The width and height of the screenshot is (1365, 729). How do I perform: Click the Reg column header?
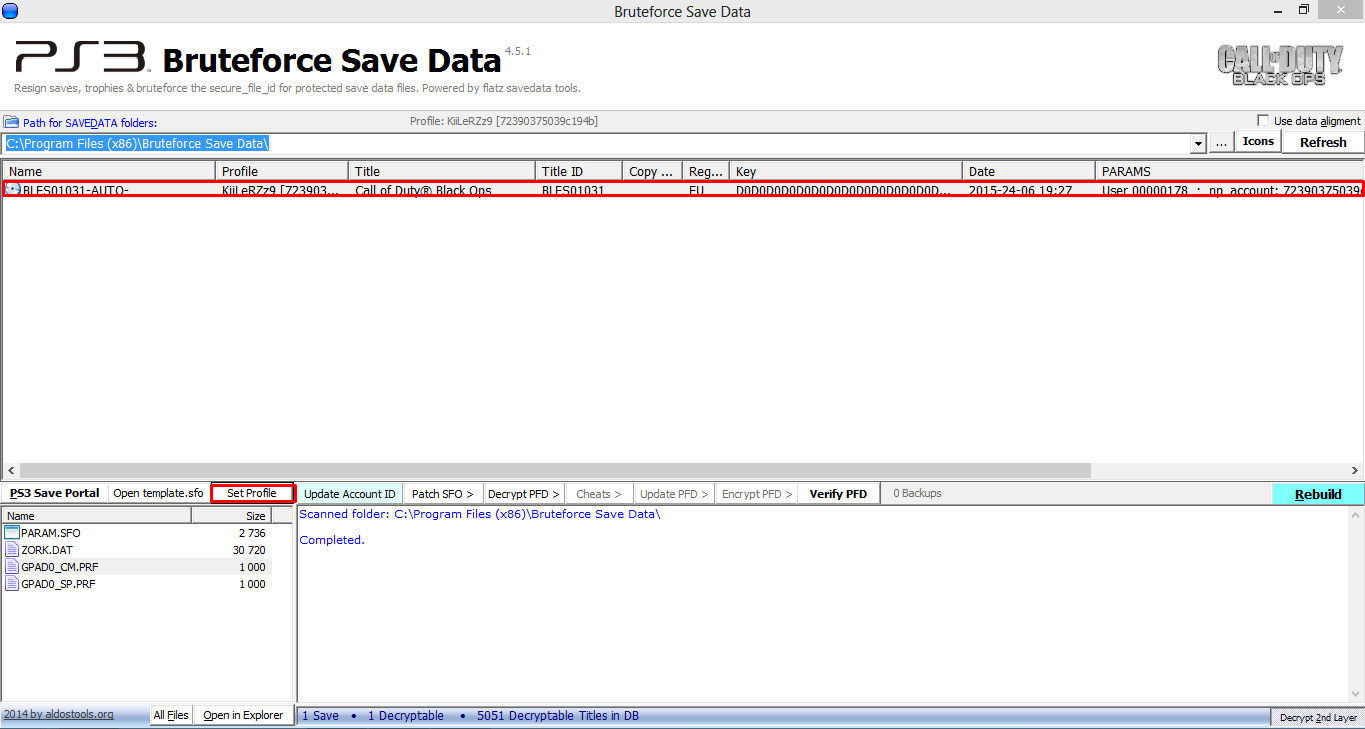pyautogui.click(x=706, y=171)
